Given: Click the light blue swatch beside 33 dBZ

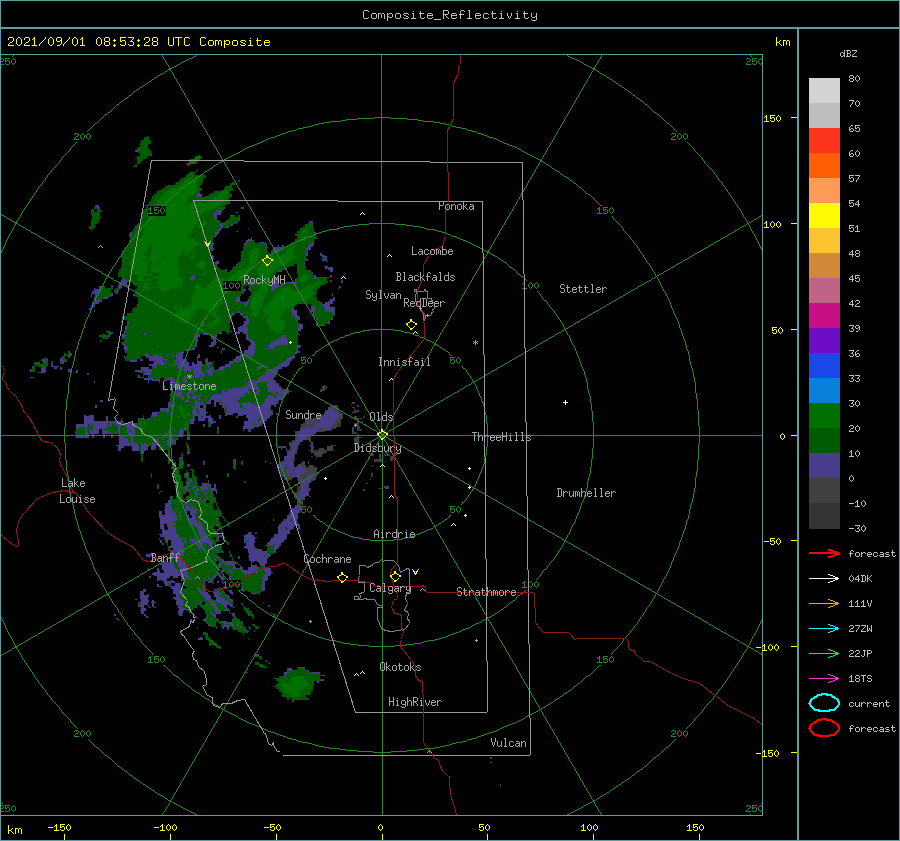Looking at the screenshot, I should pyautogui.click(x=824, y=390).
